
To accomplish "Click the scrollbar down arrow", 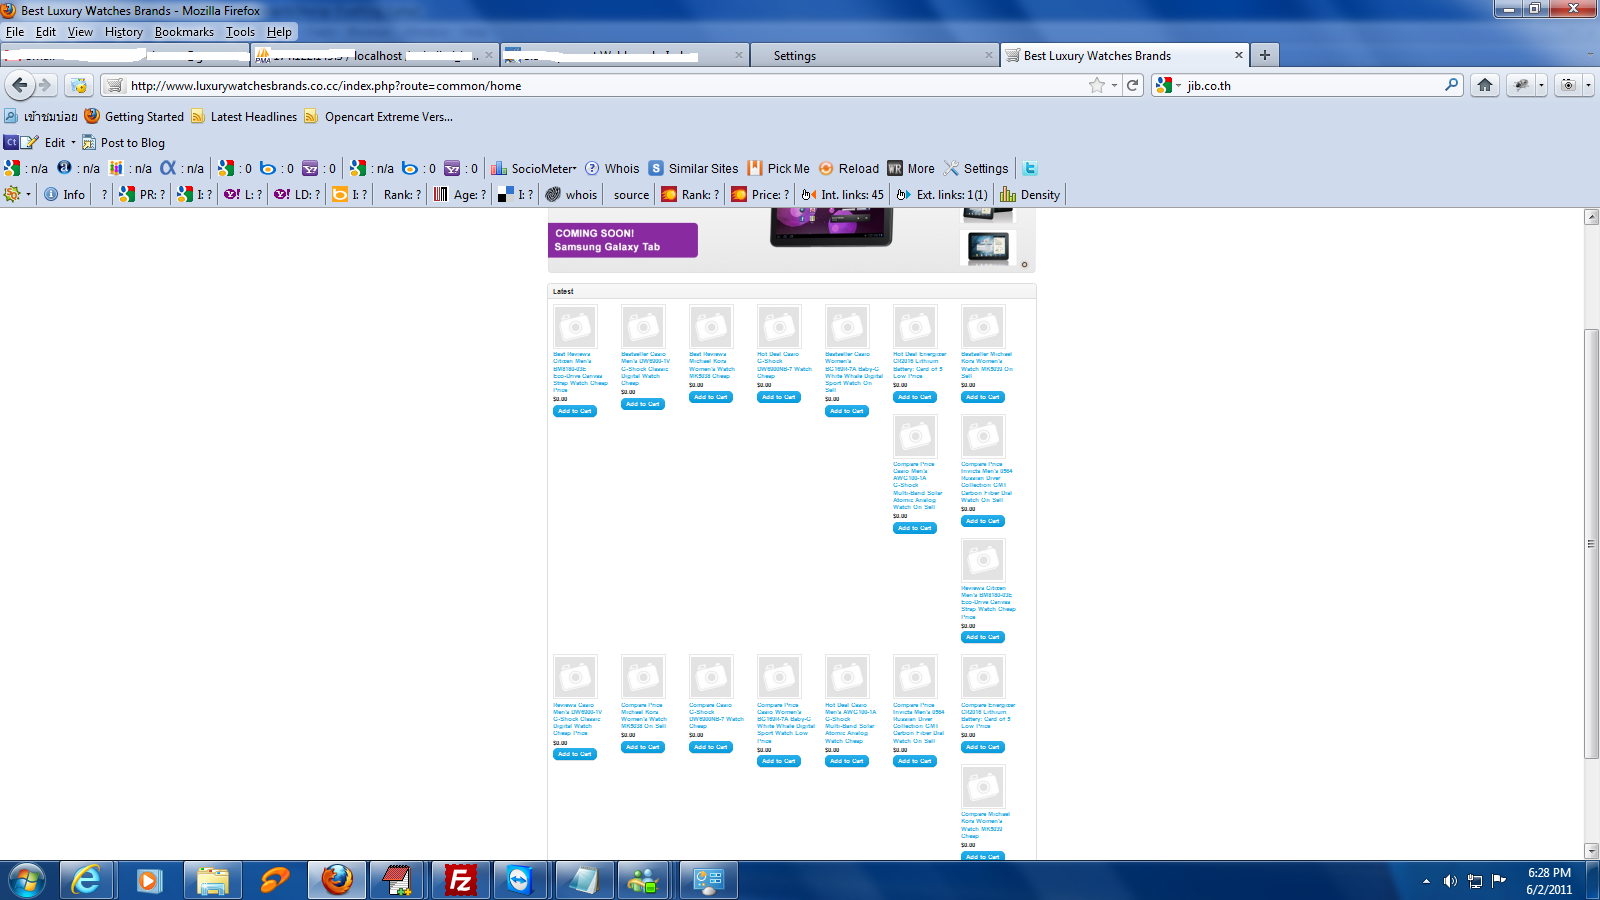I will click(x=1591, y=851).
